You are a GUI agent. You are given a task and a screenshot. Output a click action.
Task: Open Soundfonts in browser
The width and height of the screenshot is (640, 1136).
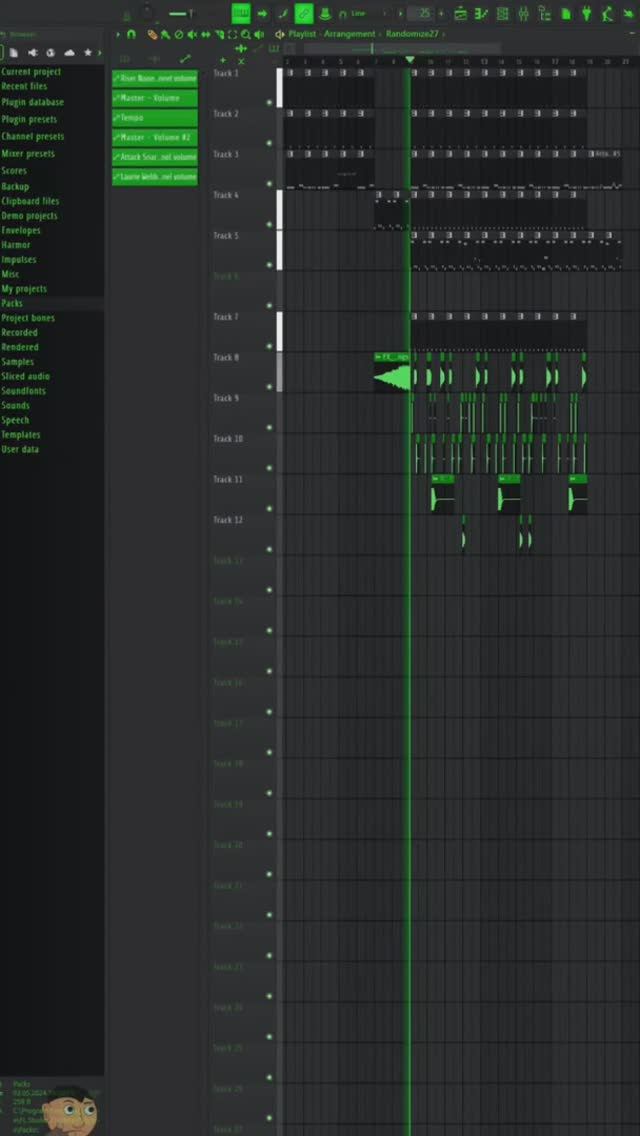[23, 390]
